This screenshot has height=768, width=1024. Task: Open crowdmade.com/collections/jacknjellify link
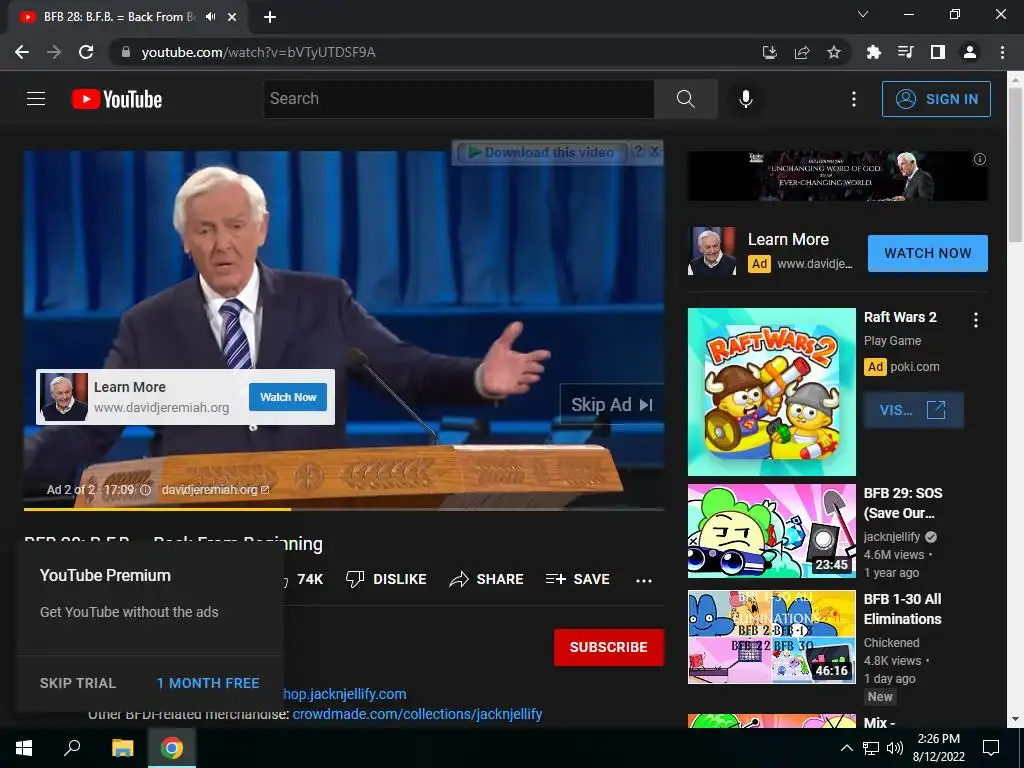[417, 714]
